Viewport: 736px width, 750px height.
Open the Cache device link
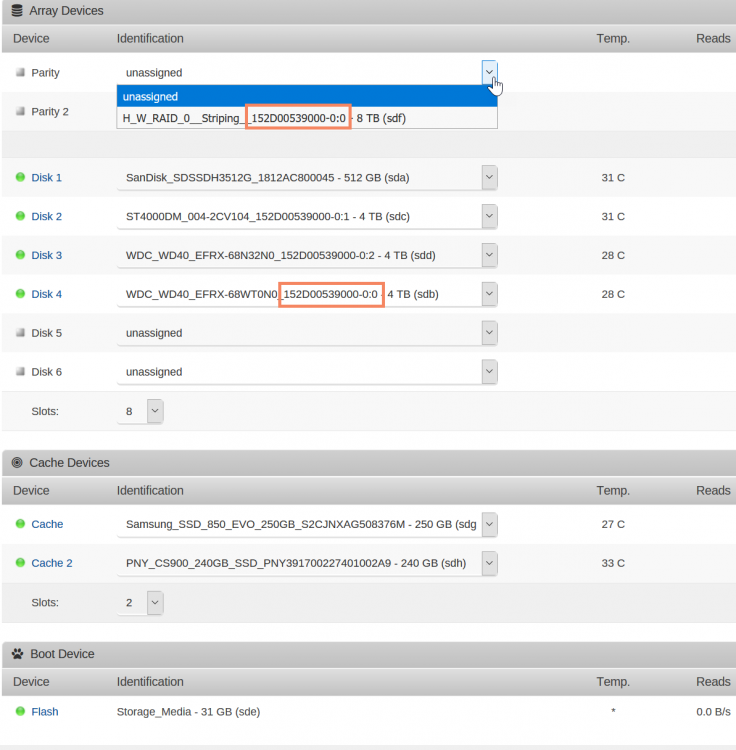[x=47, y=524]
